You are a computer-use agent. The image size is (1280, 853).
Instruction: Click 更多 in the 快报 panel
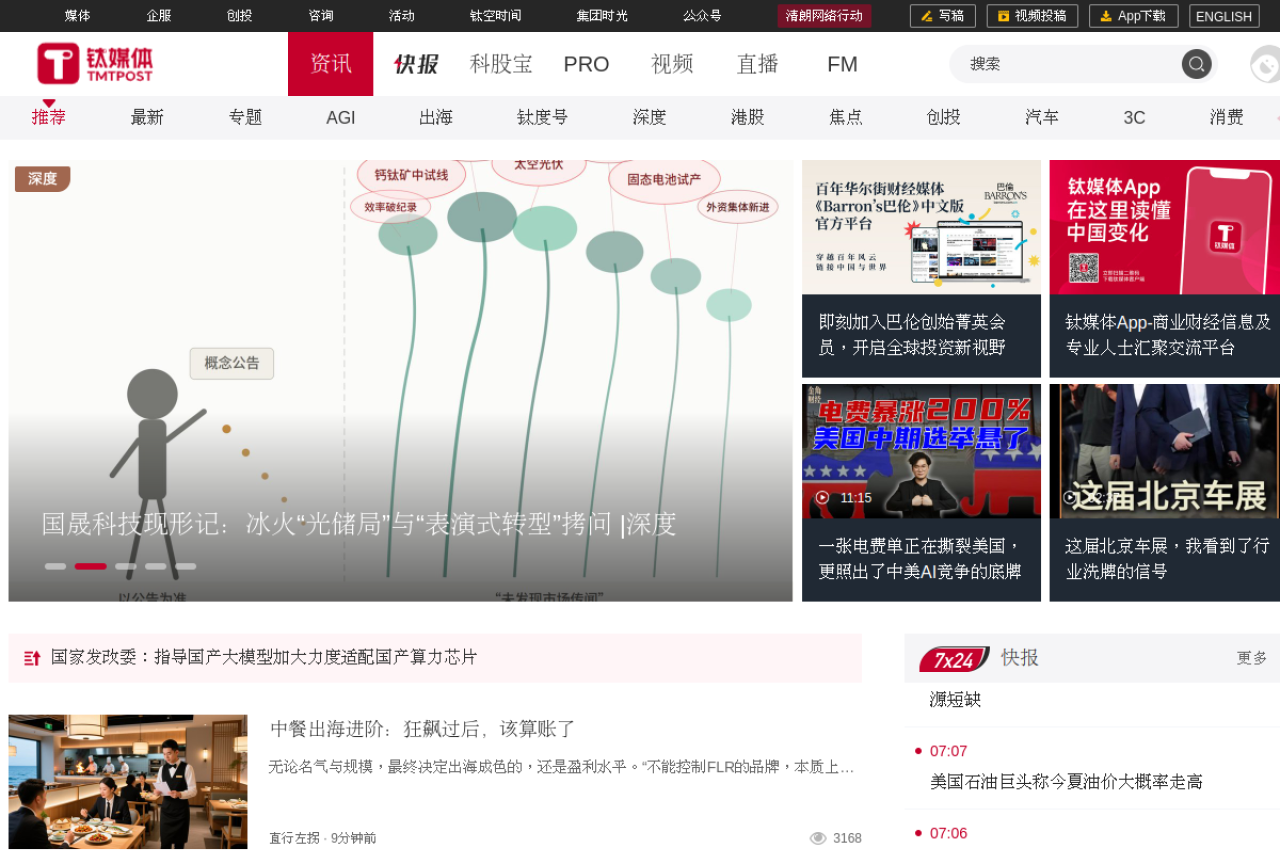tap(1252, 658)
